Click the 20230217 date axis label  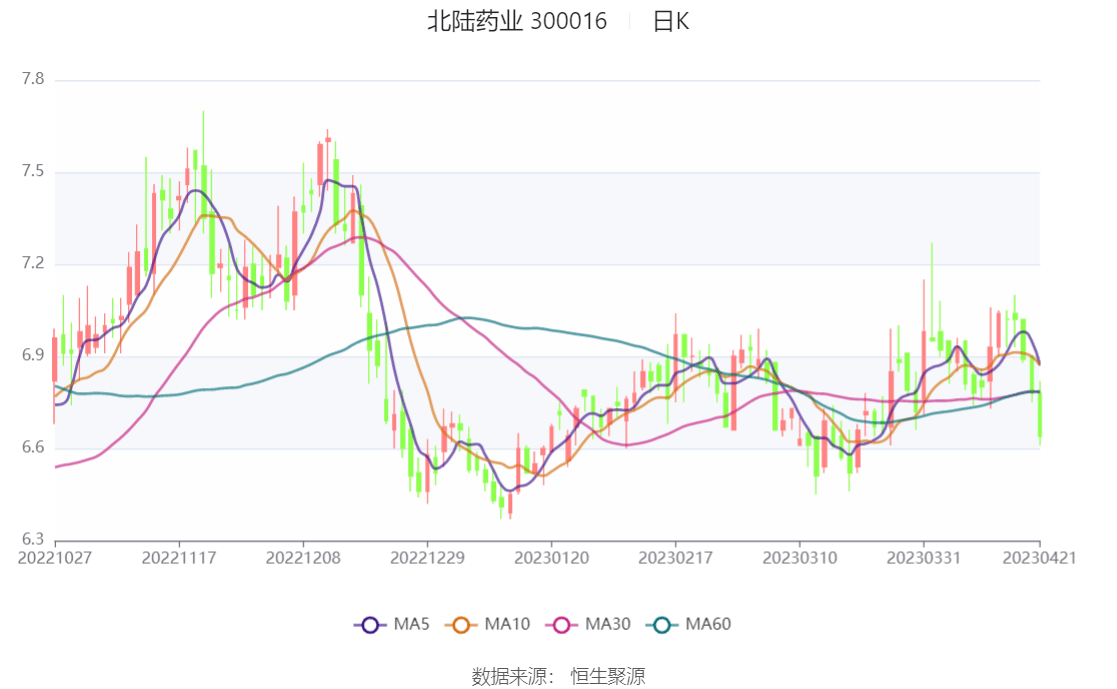(x=675, y=558)
